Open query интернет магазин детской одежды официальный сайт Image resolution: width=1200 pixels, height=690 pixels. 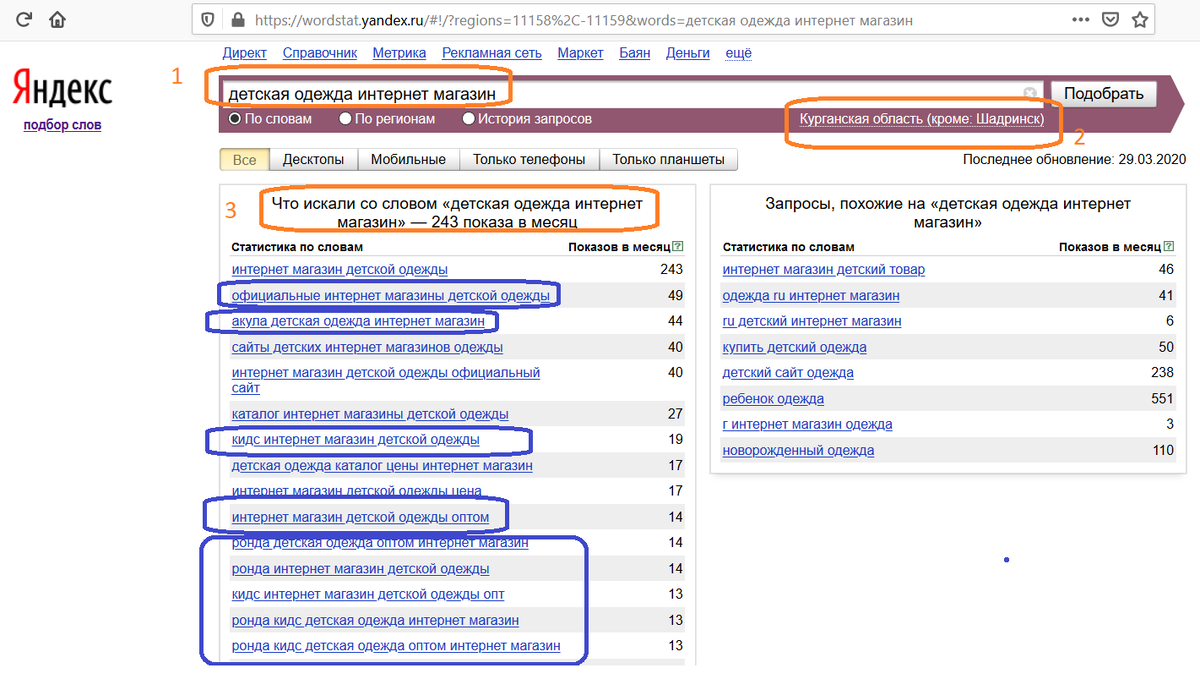pyautogui.click(x=386, y=380)
